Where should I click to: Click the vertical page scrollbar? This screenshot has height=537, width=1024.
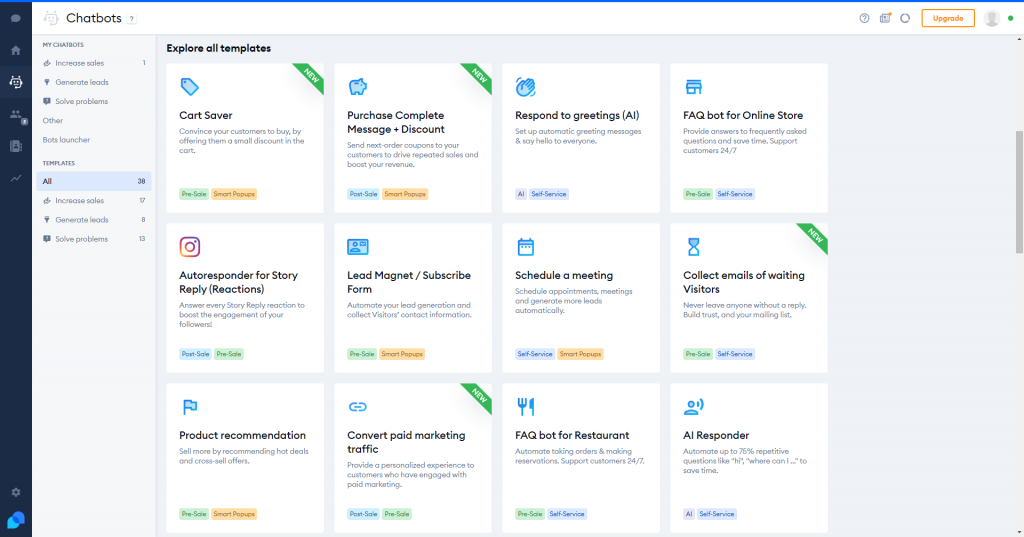[1019, 190]
